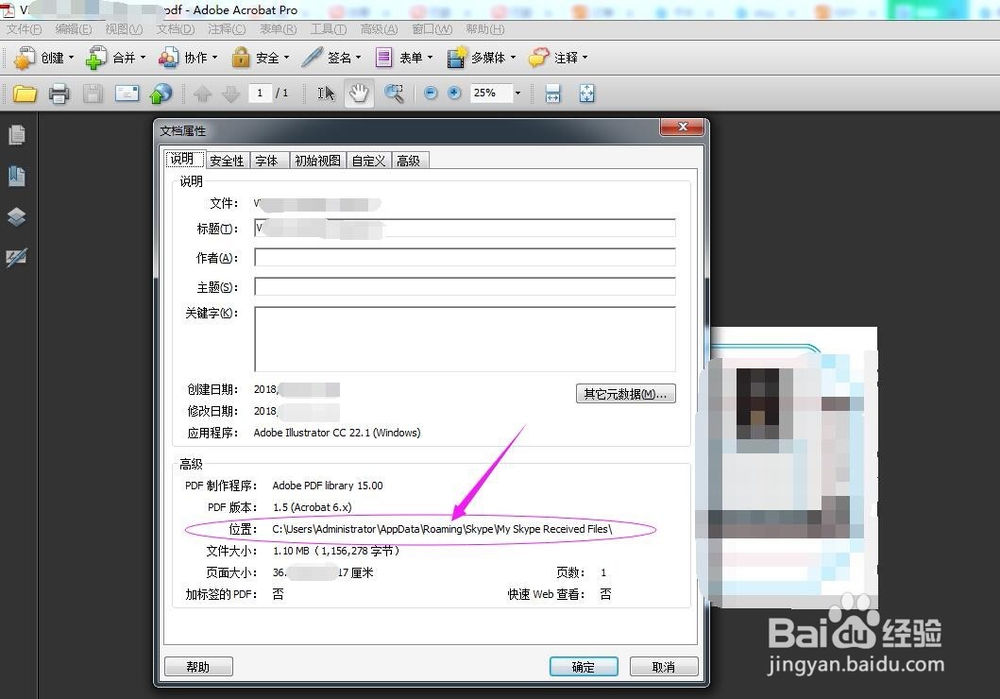Viewport: 1000px width, 699px height.
Task: Click the 多媒体 (Multimedia) toolbar icon
Action: 478,57
